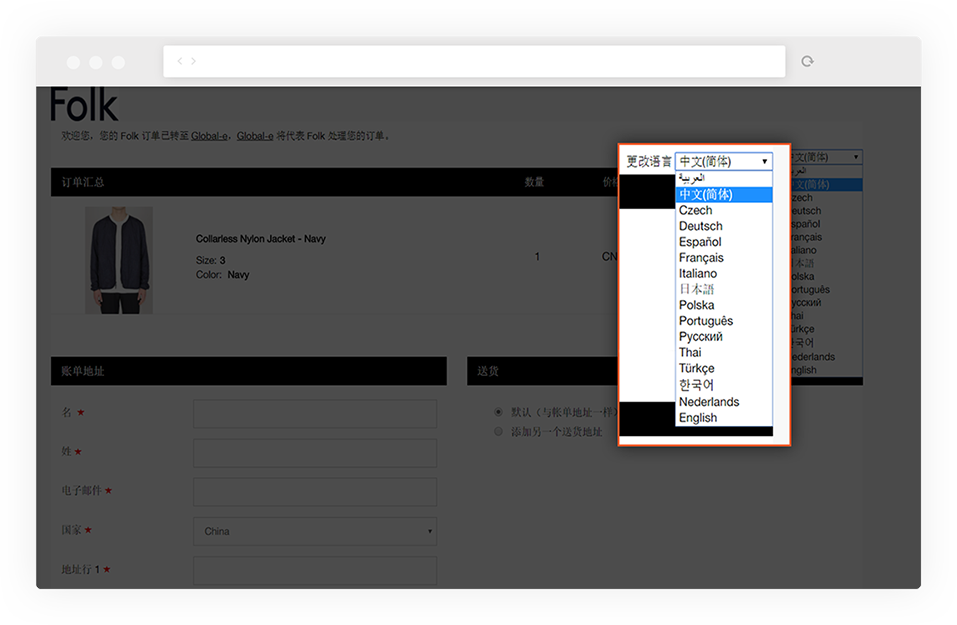Click the 'Color: Navy' text
Screen dimensions: 957x625
pos(222,275)
